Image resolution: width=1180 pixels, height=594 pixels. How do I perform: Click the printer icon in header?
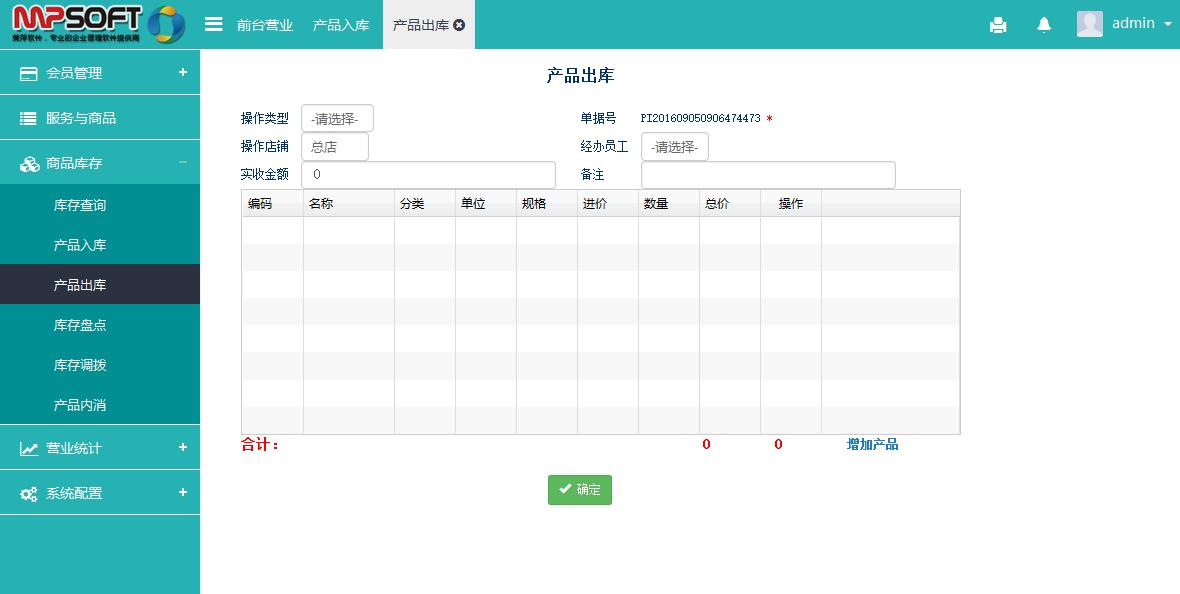pos(997,25)
